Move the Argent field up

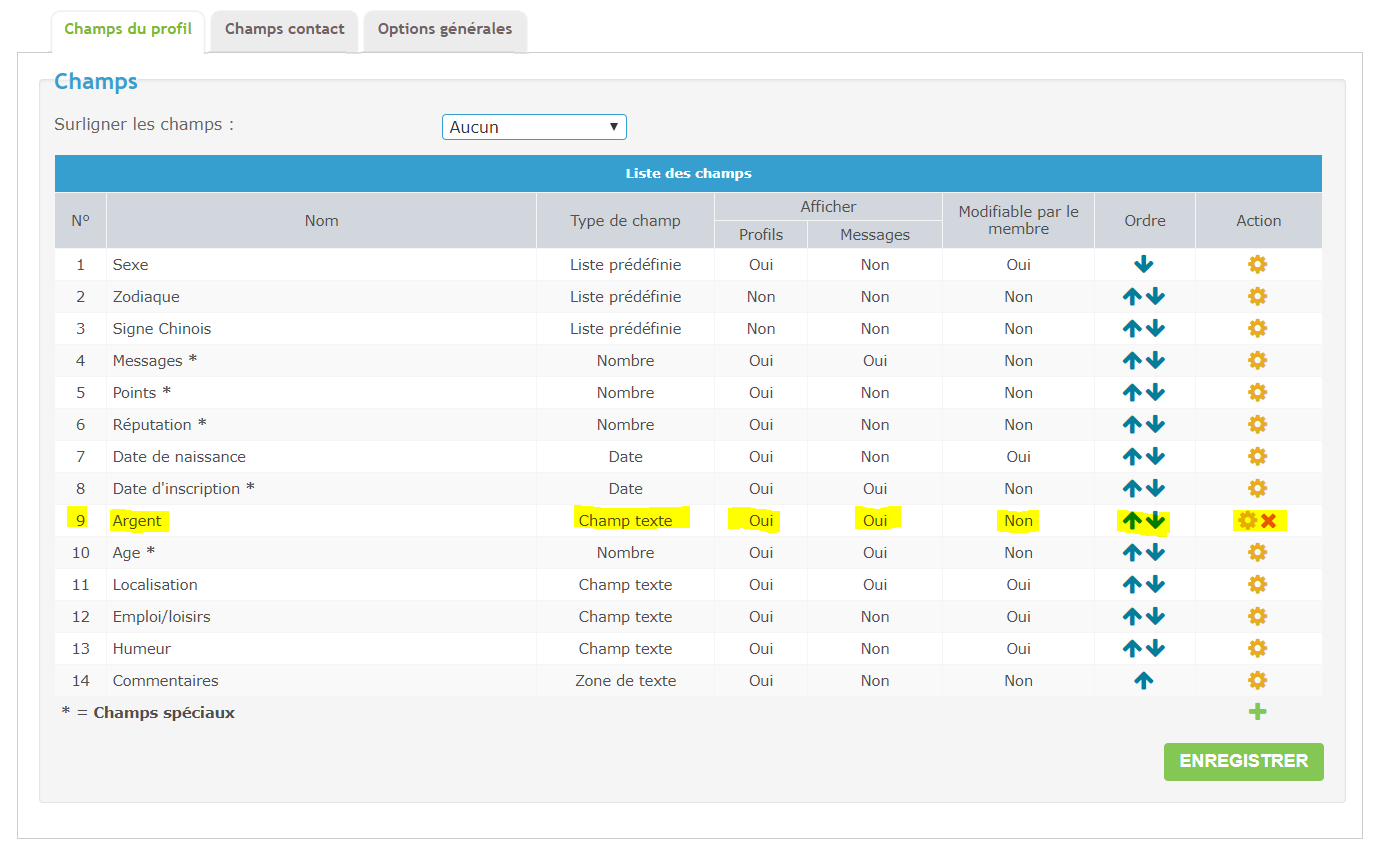(x=1132, y=521)
